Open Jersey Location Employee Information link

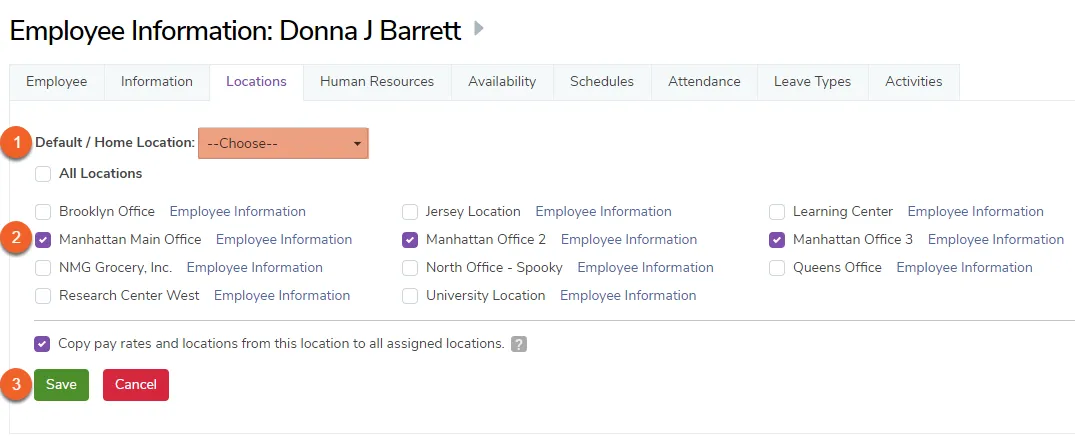(x=603, y=212)
